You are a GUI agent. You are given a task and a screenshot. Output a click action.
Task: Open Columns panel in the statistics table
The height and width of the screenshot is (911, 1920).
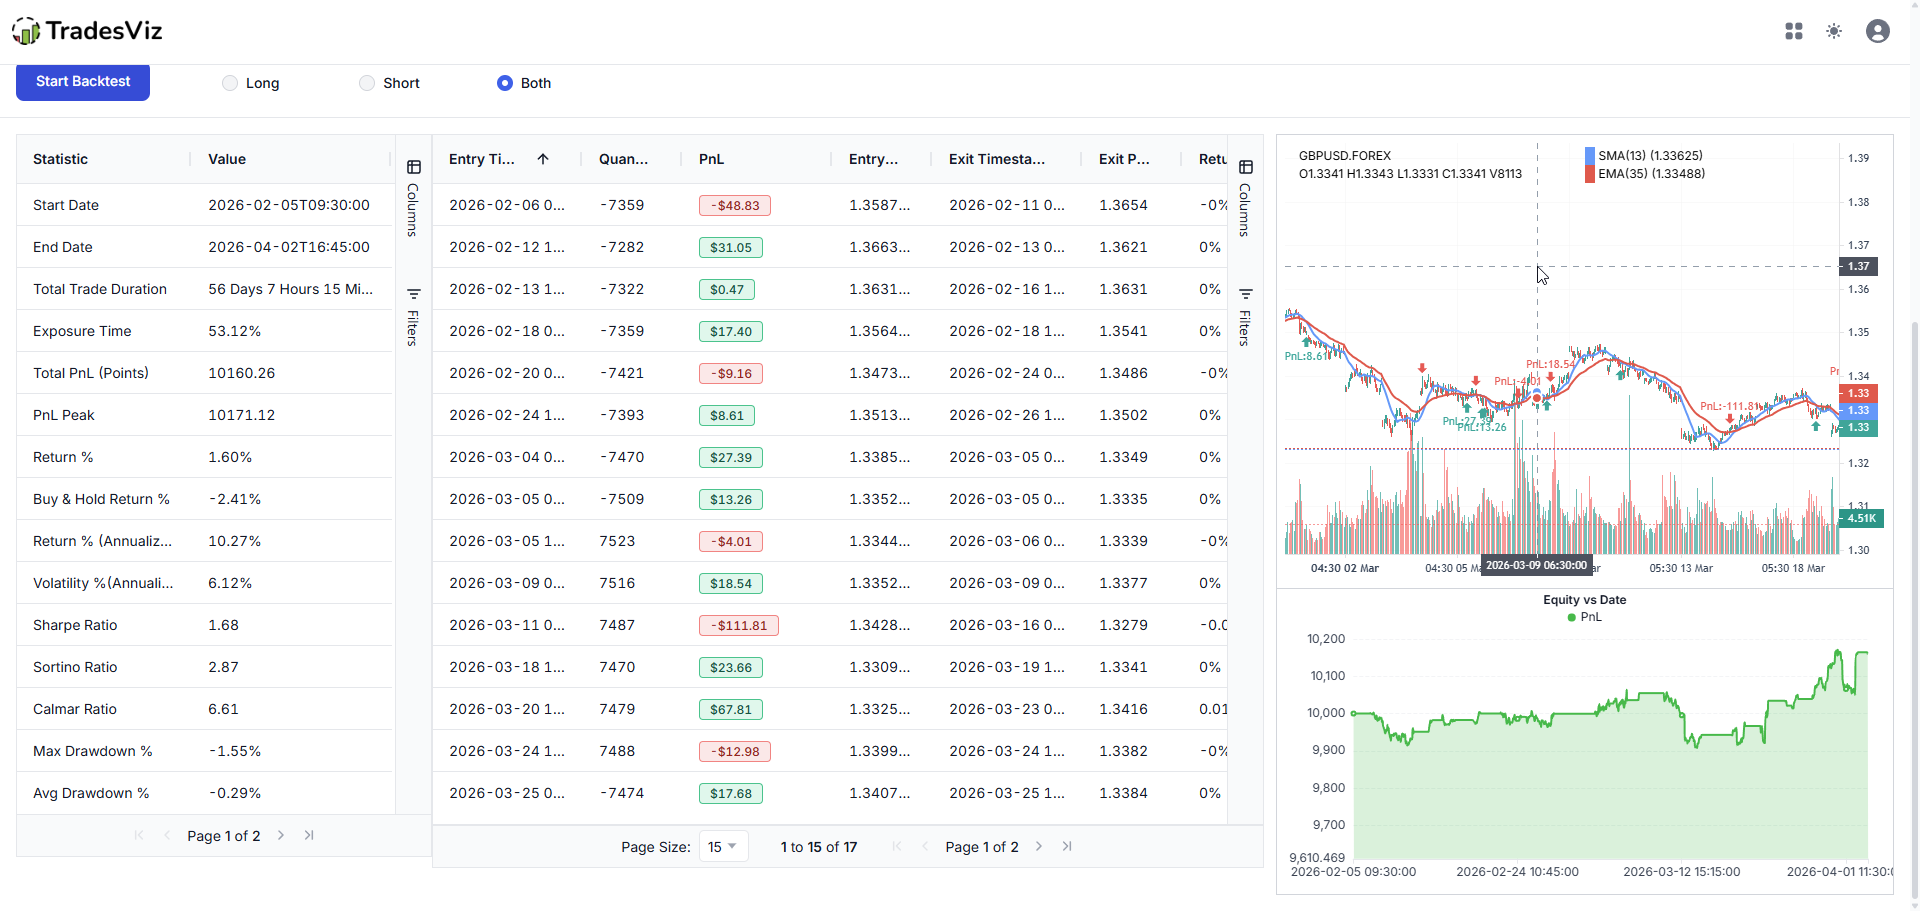[x=413, y=197]
